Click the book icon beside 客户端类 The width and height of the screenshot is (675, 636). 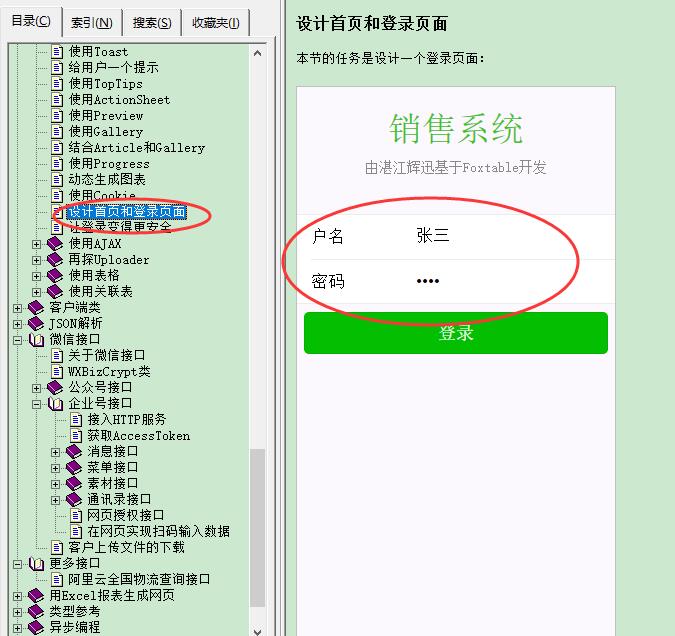[36, 307]
